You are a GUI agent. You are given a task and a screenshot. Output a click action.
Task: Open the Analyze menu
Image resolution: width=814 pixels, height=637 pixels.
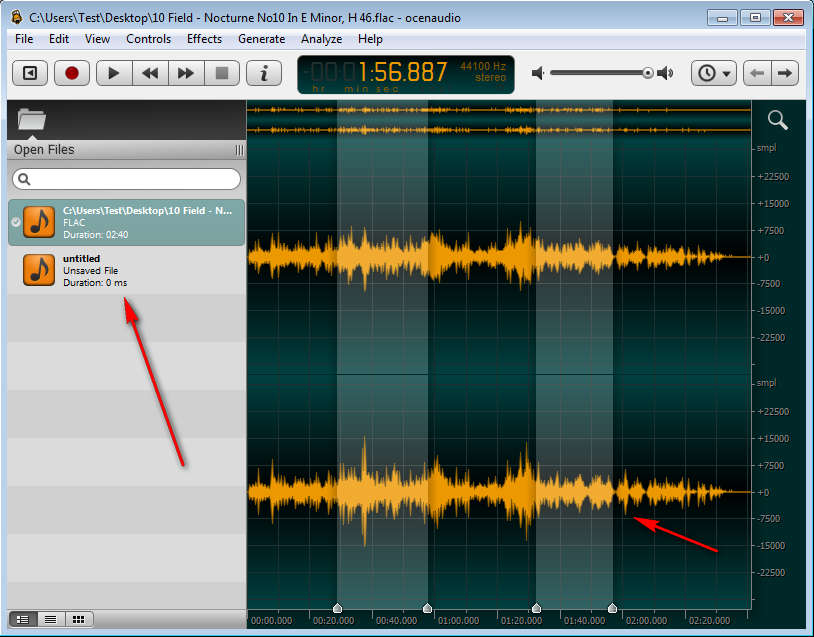[x=321, y=39]
